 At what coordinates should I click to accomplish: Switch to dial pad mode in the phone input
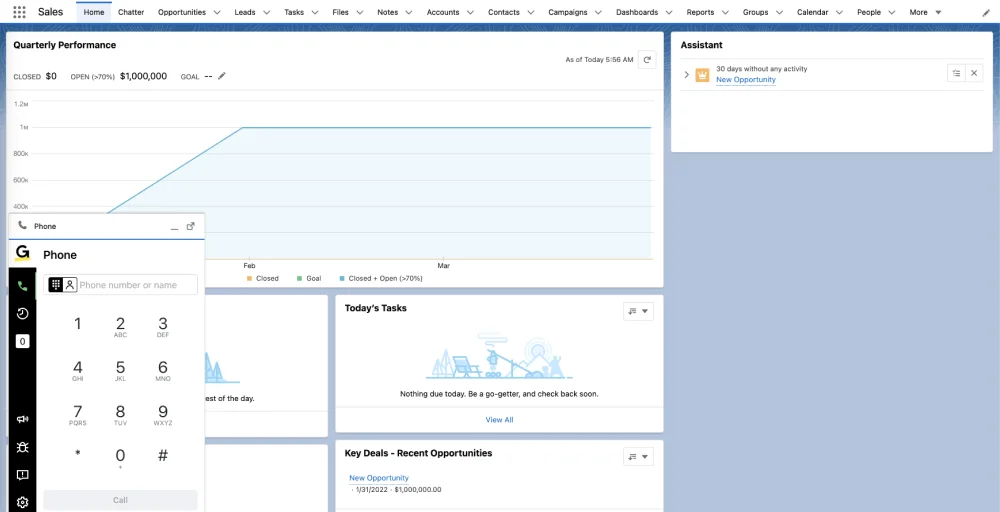point(55,285)
